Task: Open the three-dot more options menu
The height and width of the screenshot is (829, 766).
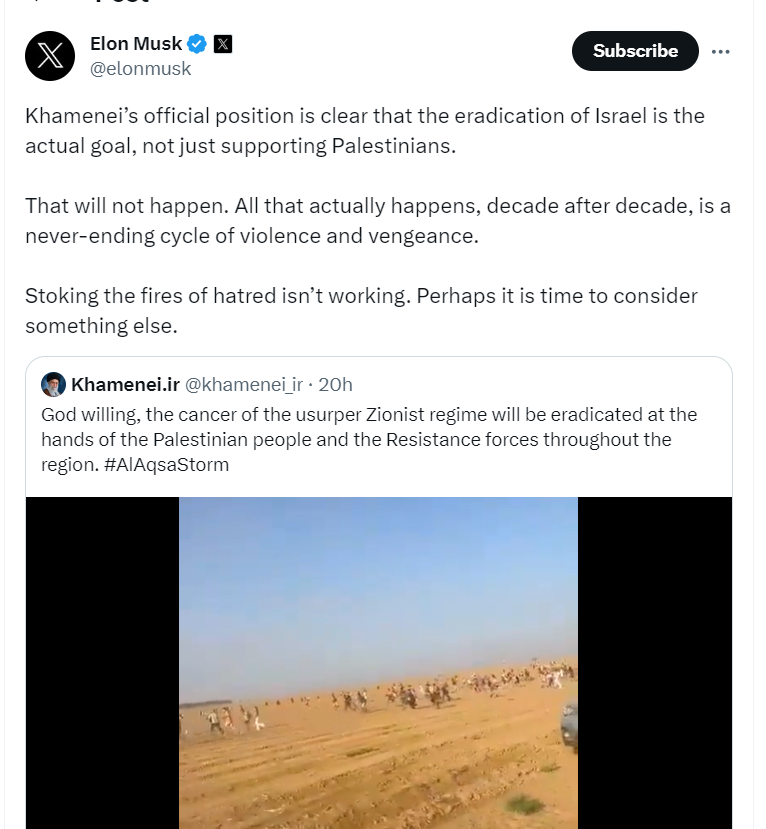Action: [x=720, y=51]
